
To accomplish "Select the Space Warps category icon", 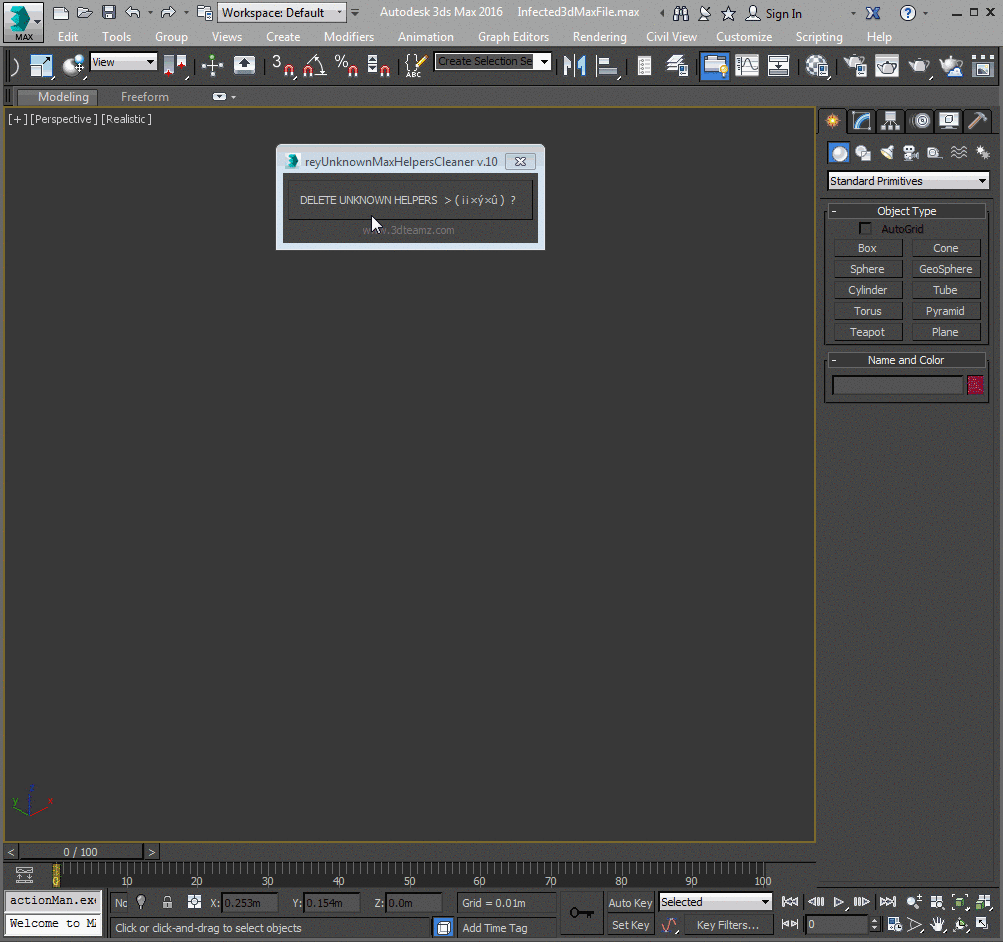I will [x=958, y=153].
